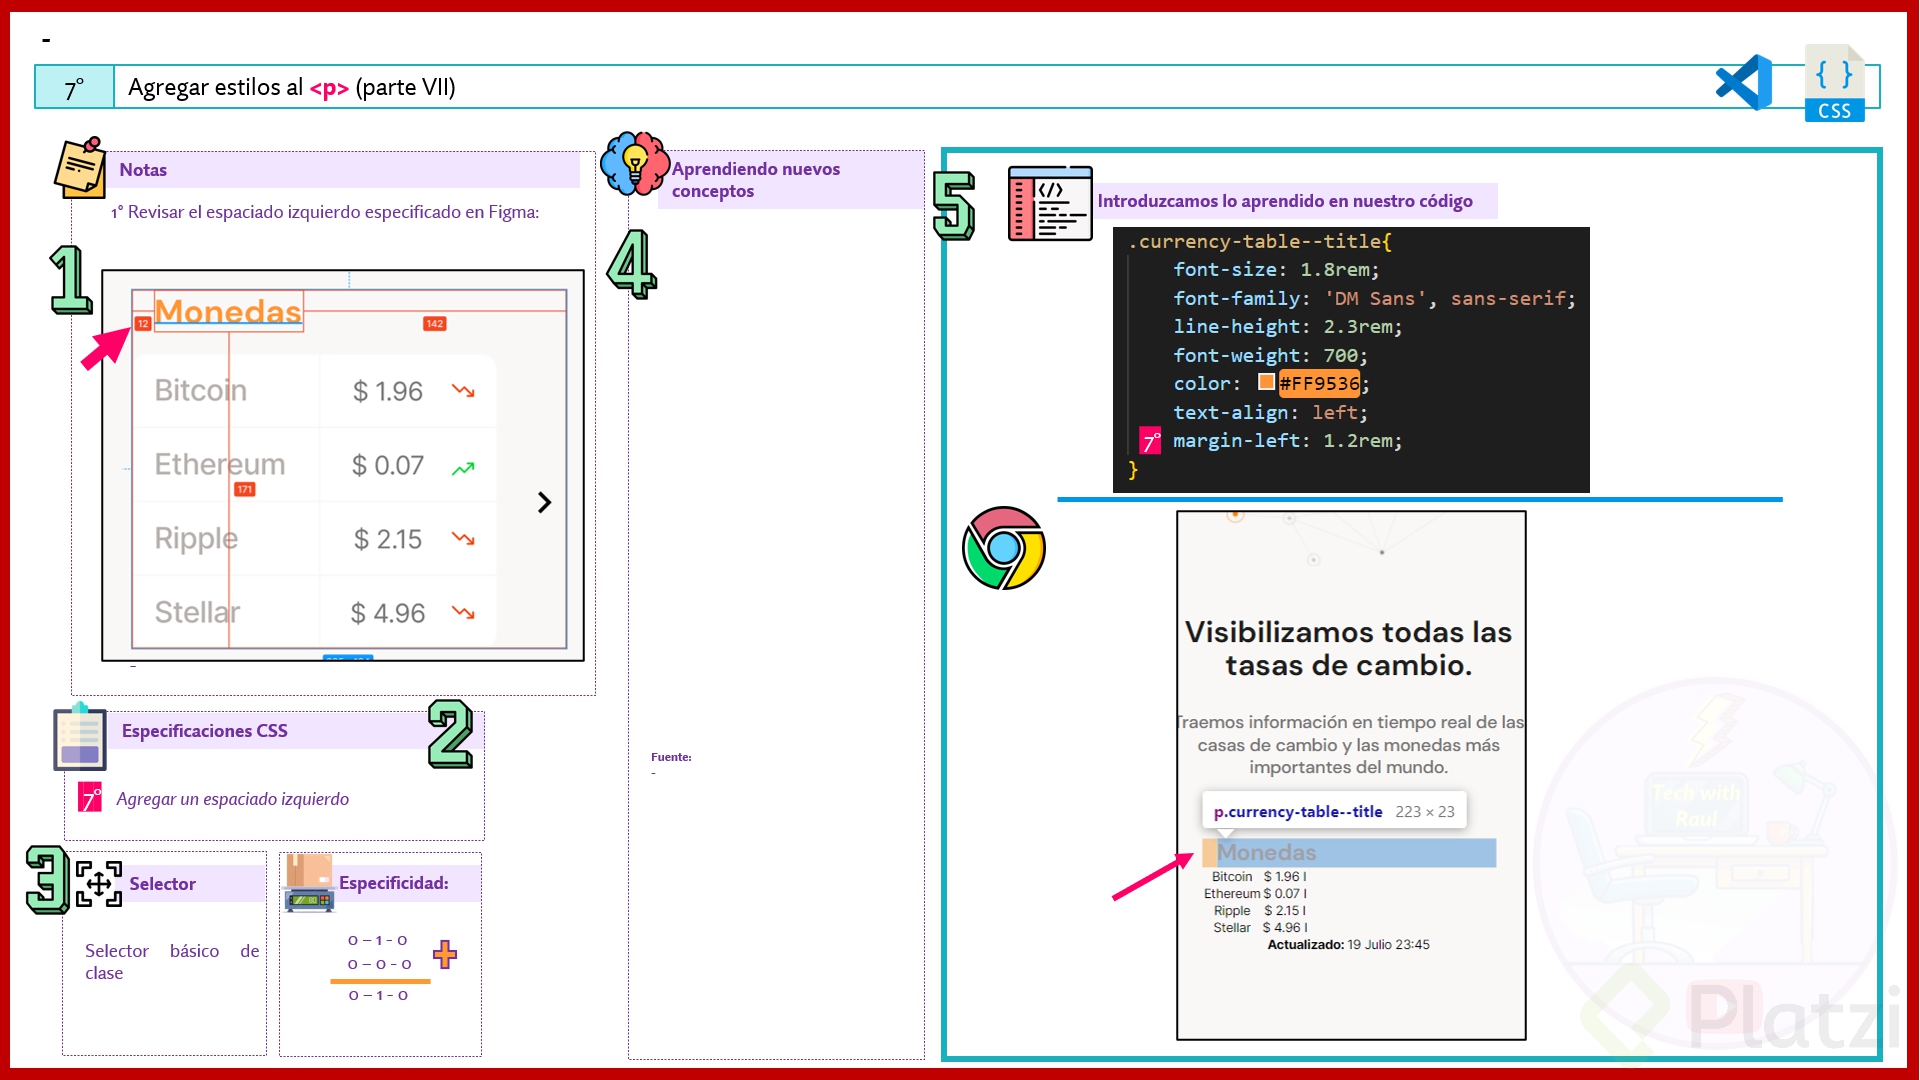Screen dimensions: 1920x1080
Task: Click the pink 7° badge beside Agregar un espaciado
Action: (x=90, y=797)
